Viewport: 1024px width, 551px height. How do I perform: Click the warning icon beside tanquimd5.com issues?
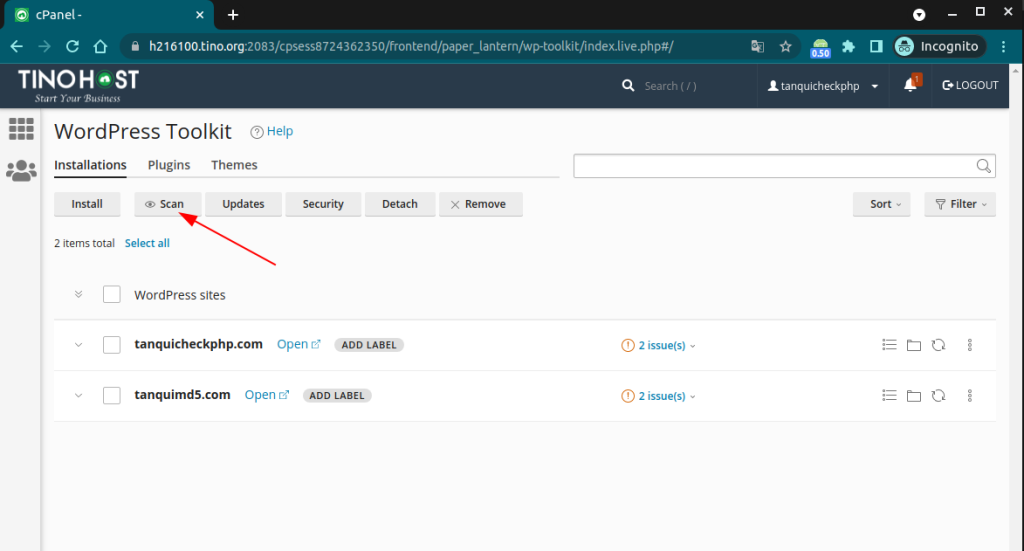tap(628, 396)
